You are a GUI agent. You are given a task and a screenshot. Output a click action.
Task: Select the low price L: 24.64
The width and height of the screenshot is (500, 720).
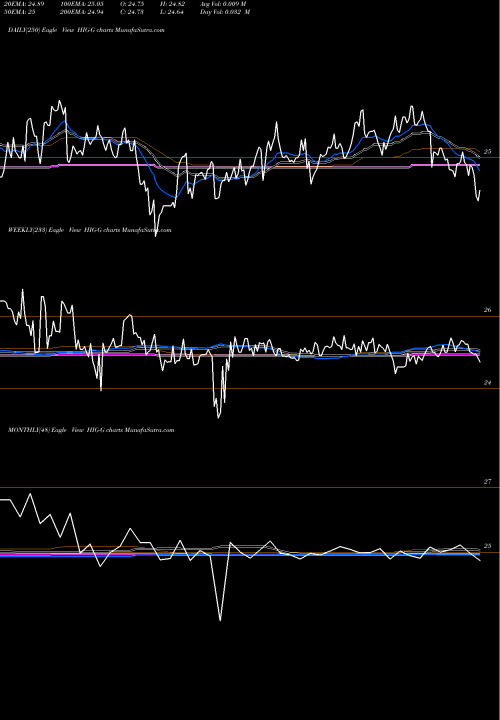(x=172, y=12)
